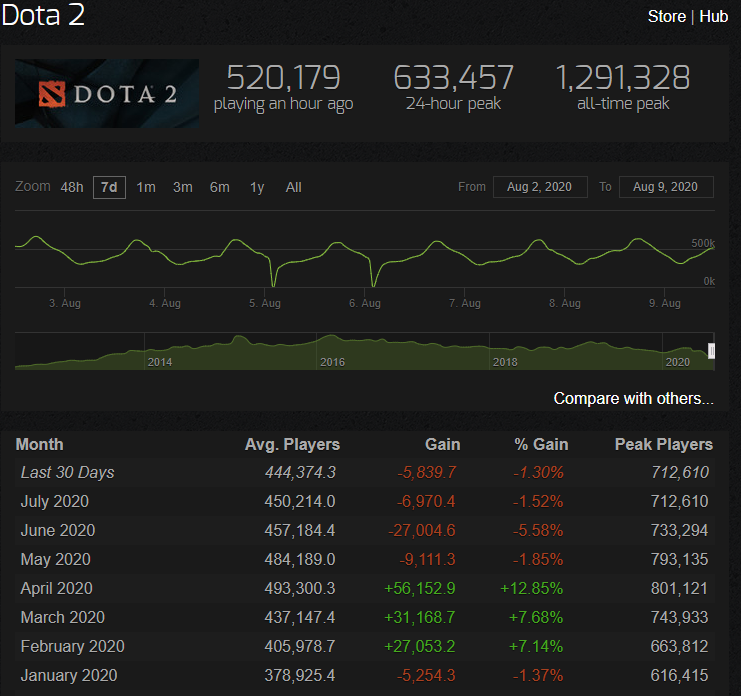Screen dimensions: 741x696
Task: Click the Gain column header
Action: click(x=443, y=445)
